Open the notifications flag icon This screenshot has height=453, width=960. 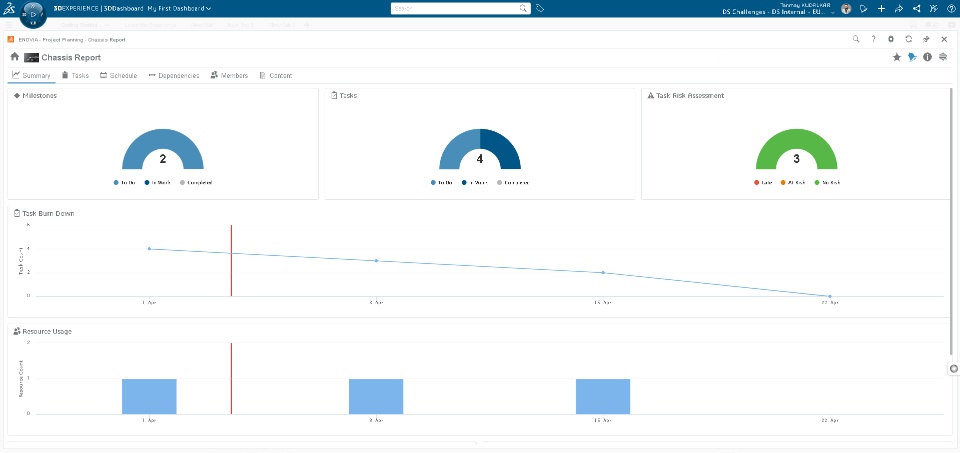(x=864, y=9)
